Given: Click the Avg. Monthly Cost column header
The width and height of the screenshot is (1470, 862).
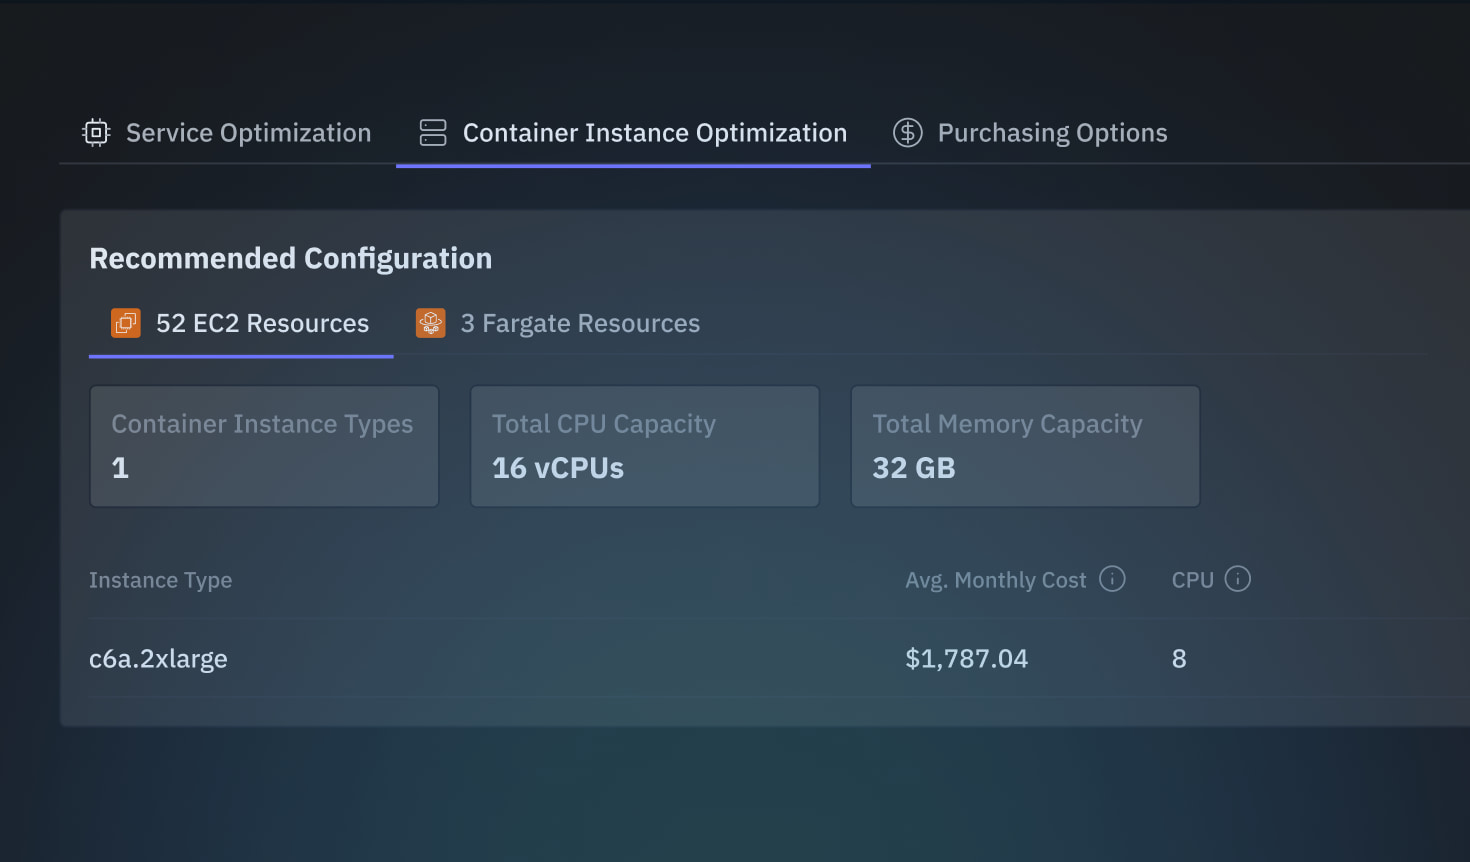Looking at the screenshot, I should point(995,580).
